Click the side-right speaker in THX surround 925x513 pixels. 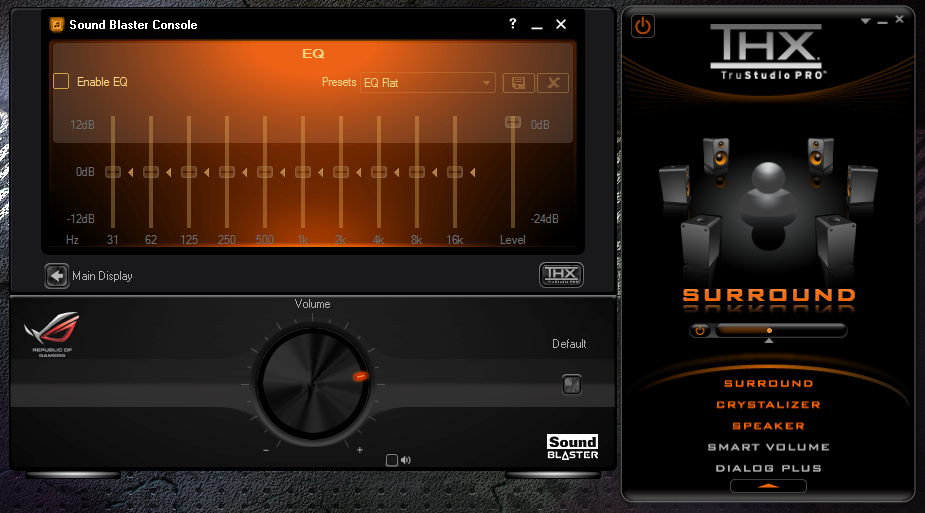pyautogui.click(x=862, y=186)
